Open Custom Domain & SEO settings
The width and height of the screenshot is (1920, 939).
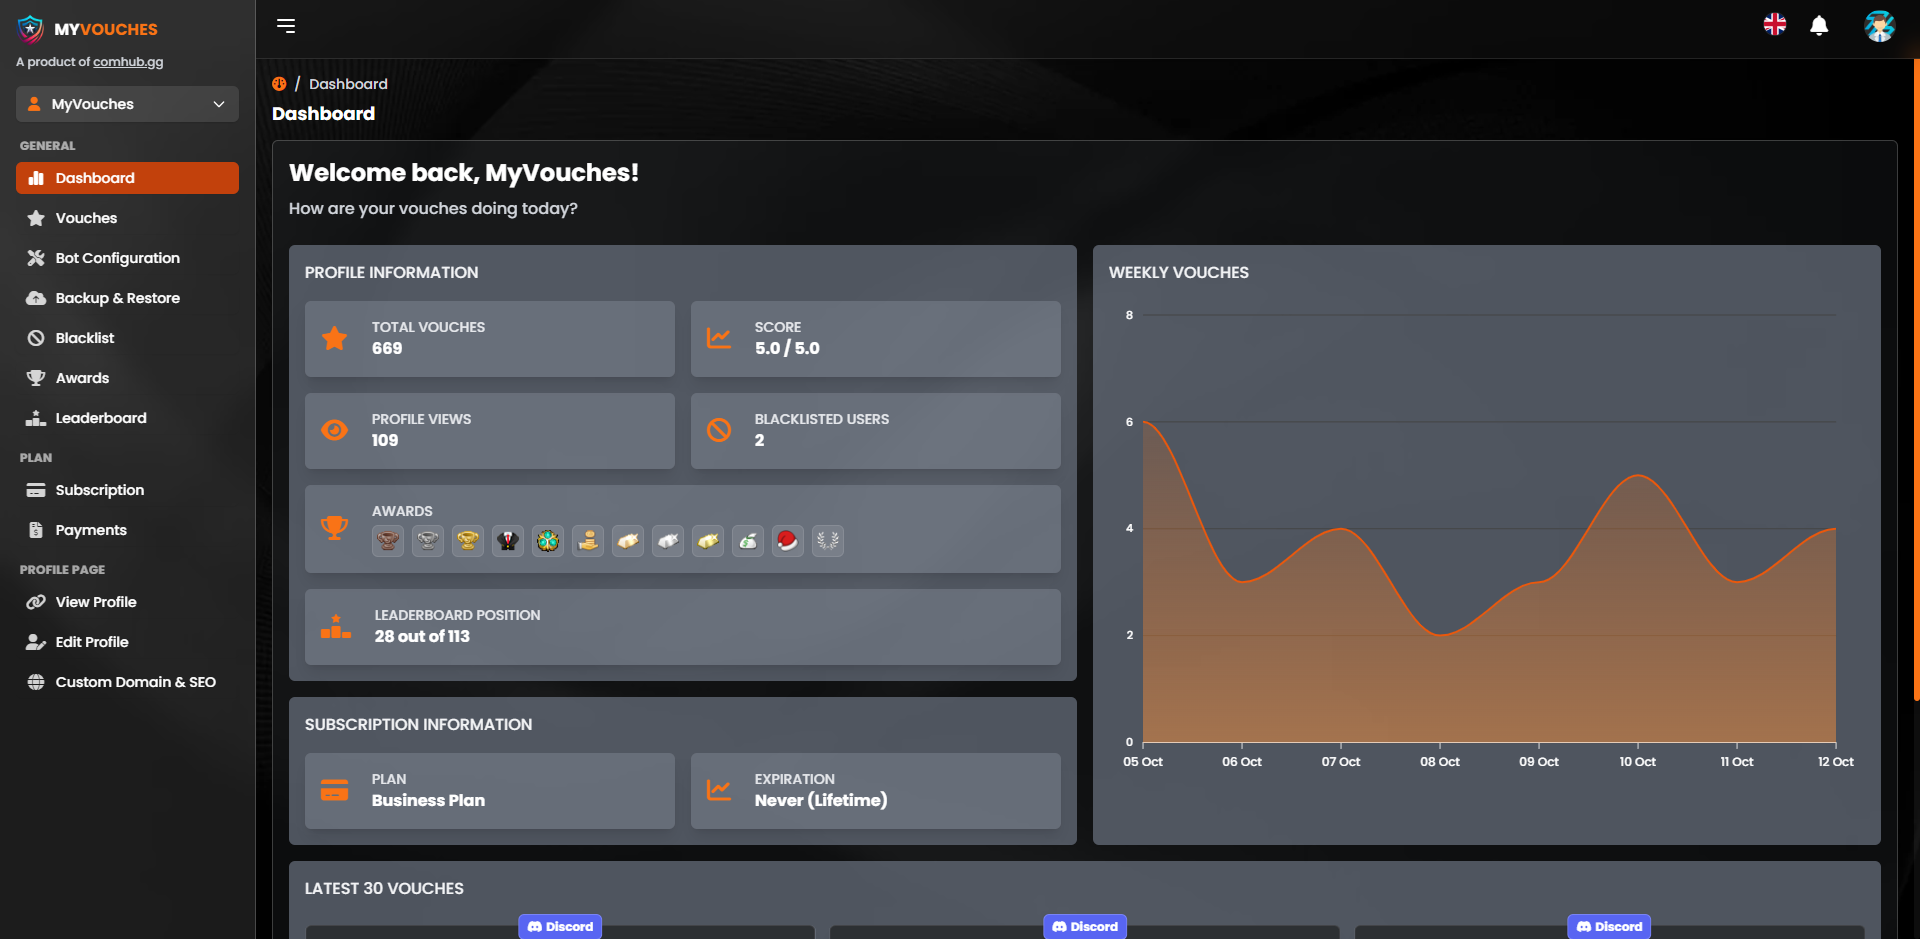point(135,682)
